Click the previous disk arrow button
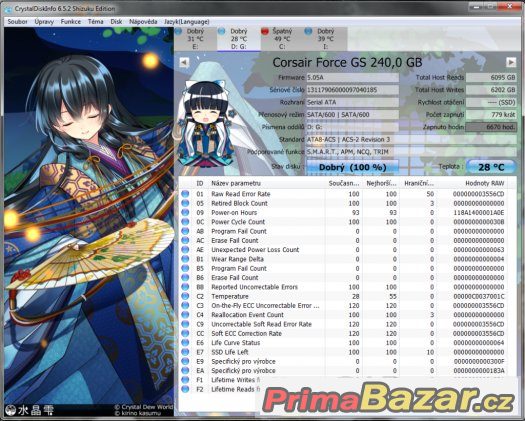Screen dimensions: 525x421 (184, 62)
